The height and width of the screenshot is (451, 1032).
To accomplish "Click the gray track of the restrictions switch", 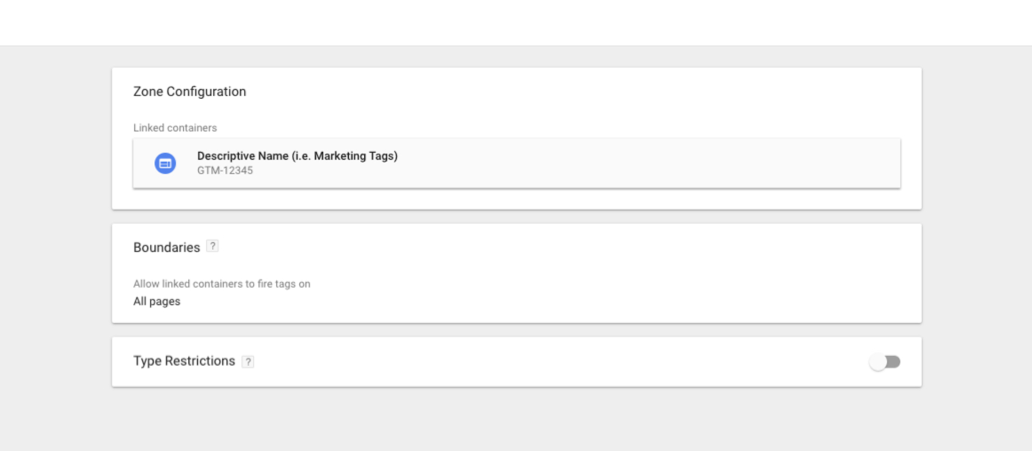I will (x=894, y=362).
